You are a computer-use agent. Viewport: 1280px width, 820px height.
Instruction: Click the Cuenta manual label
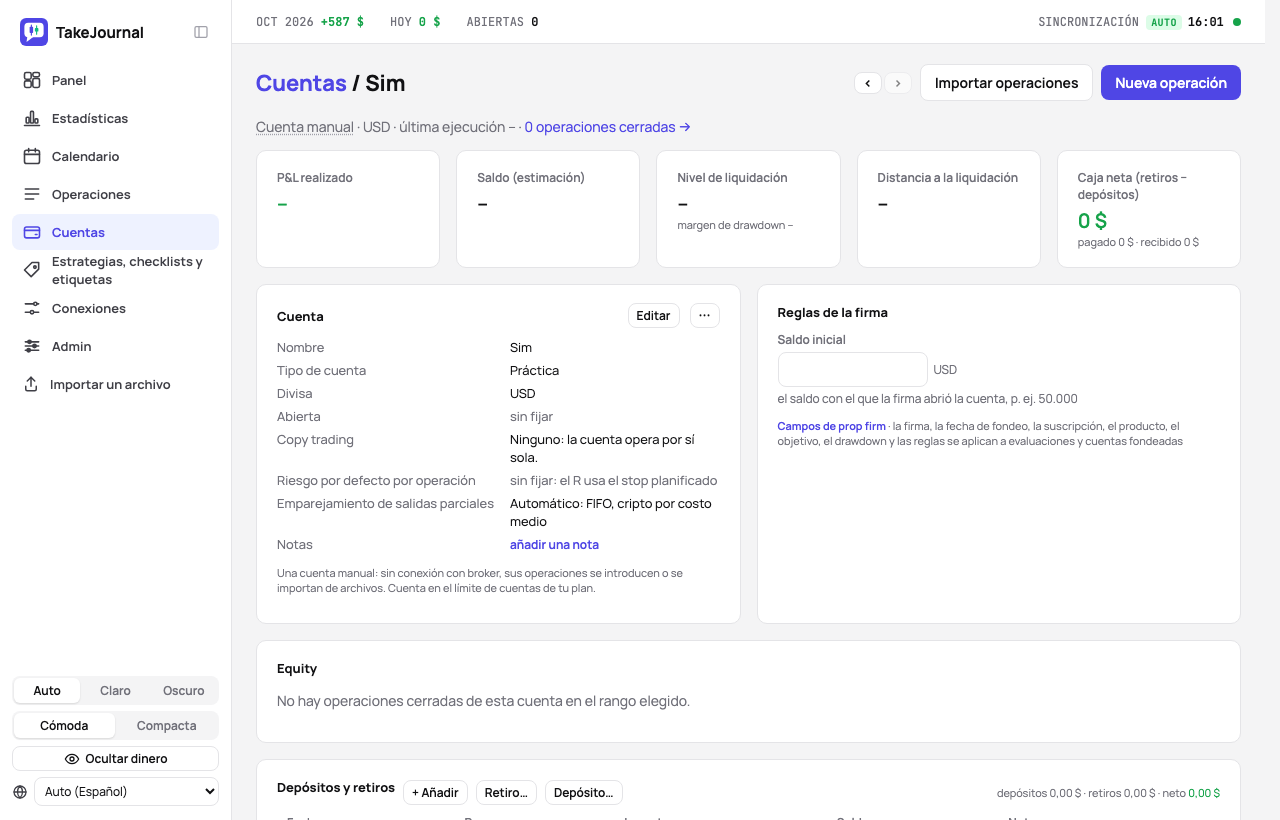click(304, 127)
